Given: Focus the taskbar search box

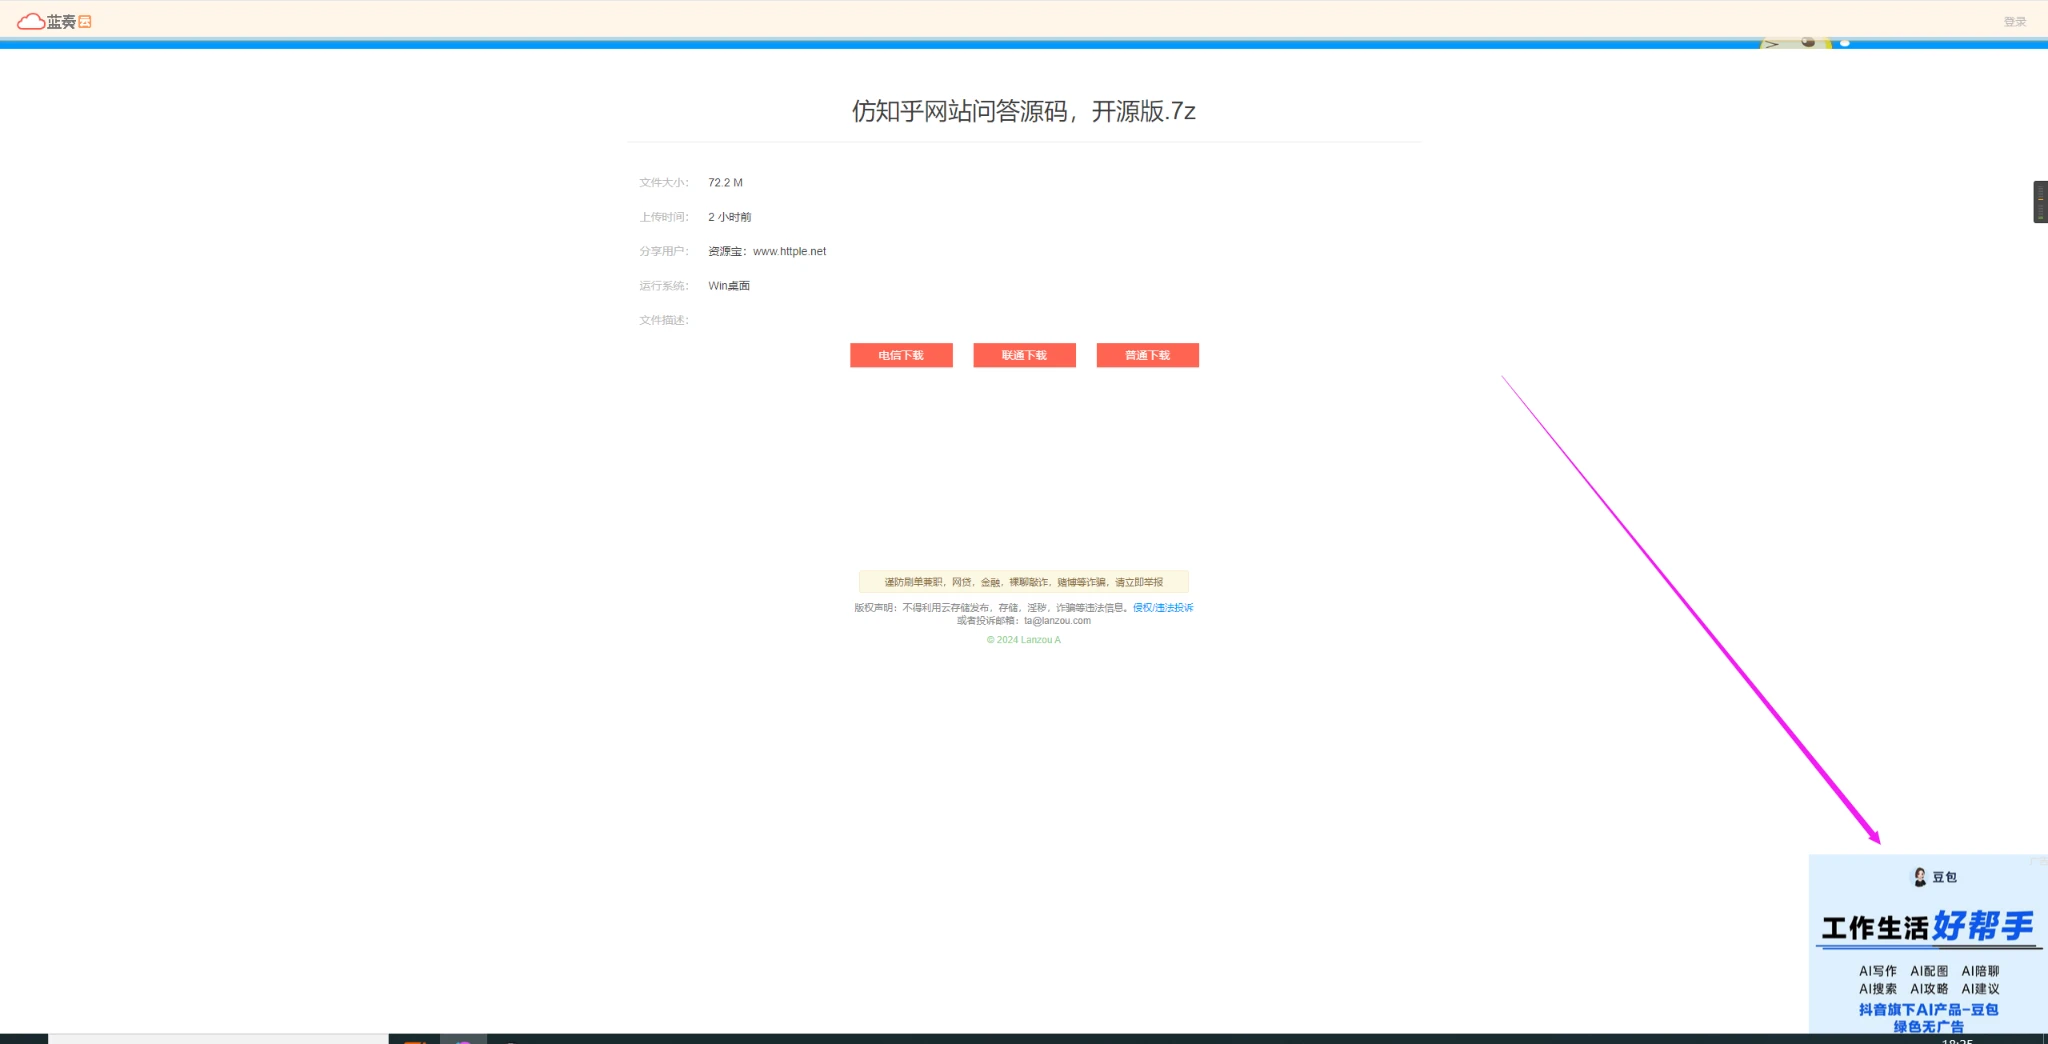Looking at the screenshot, I should point(218,1039).
